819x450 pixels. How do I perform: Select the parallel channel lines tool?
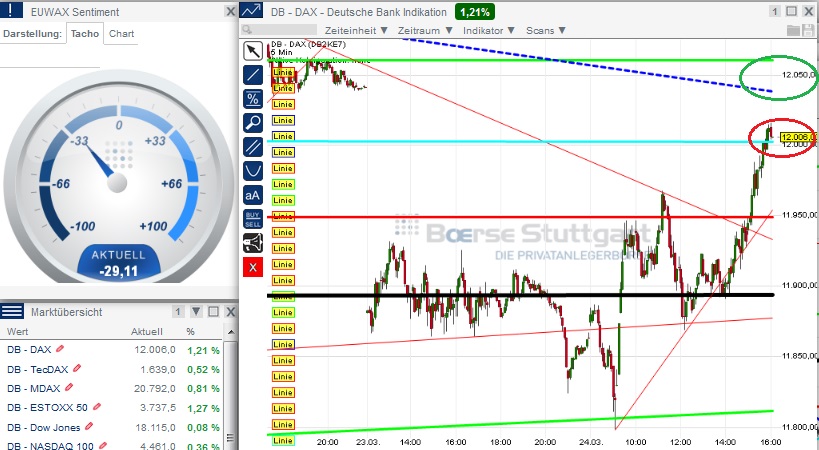click(x=253, y=147)
